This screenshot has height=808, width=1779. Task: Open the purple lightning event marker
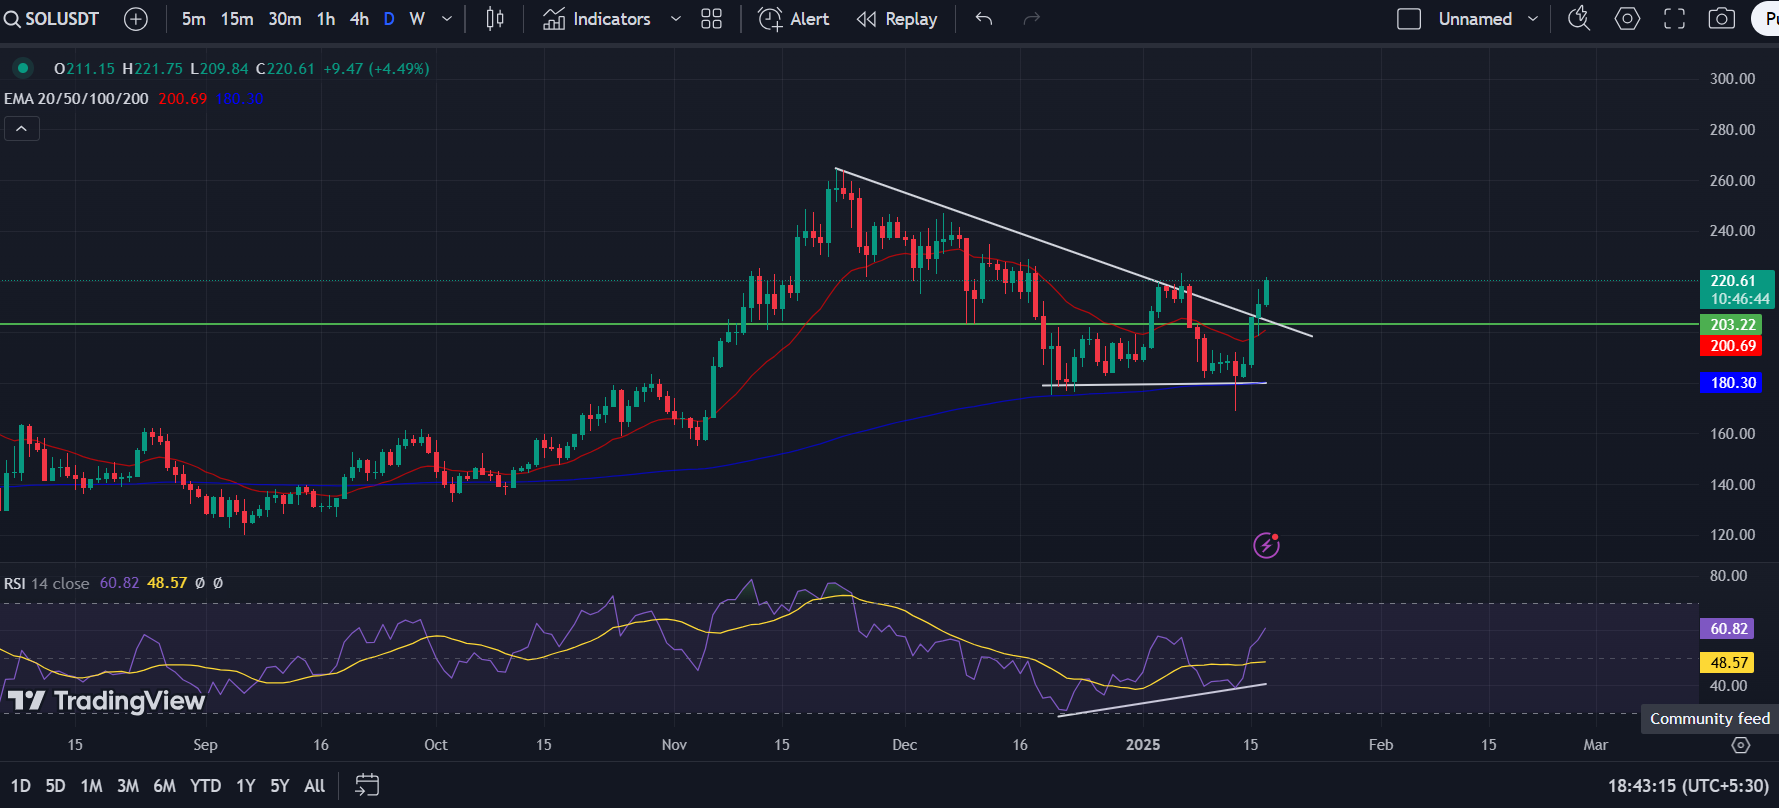click(x=1267, y=545)
